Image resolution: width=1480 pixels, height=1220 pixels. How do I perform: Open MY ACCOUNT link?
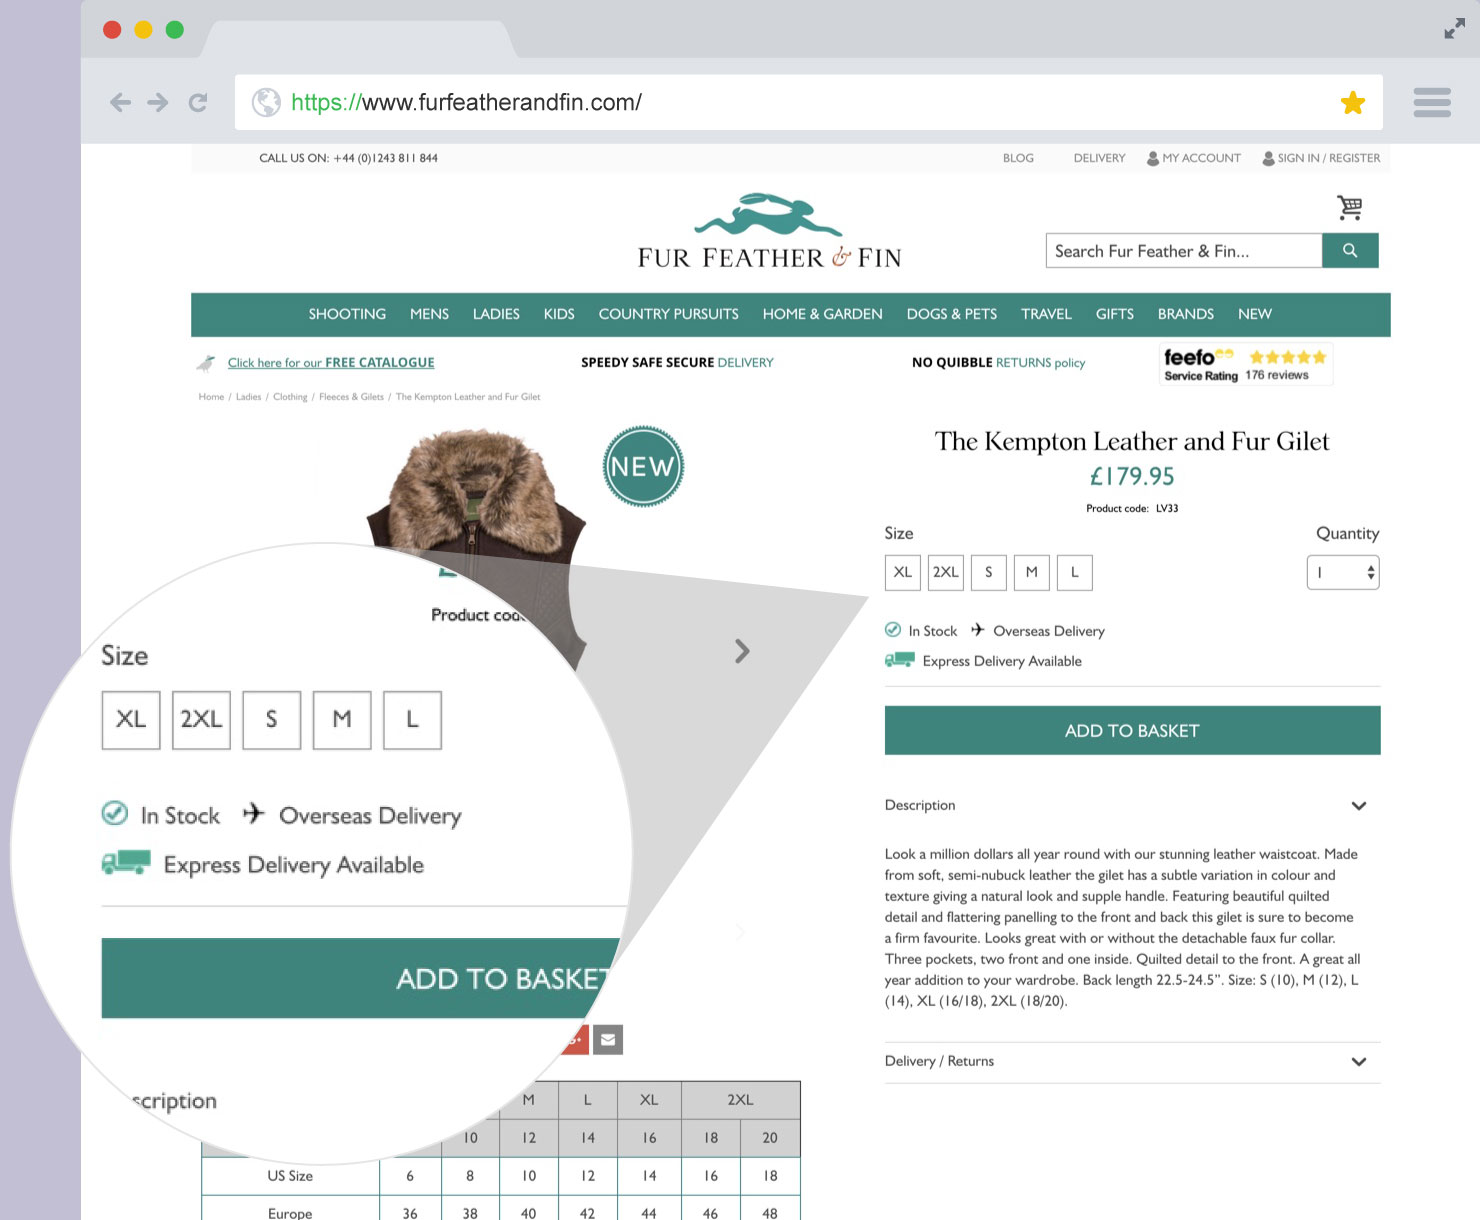click(x=1194, y=158)
